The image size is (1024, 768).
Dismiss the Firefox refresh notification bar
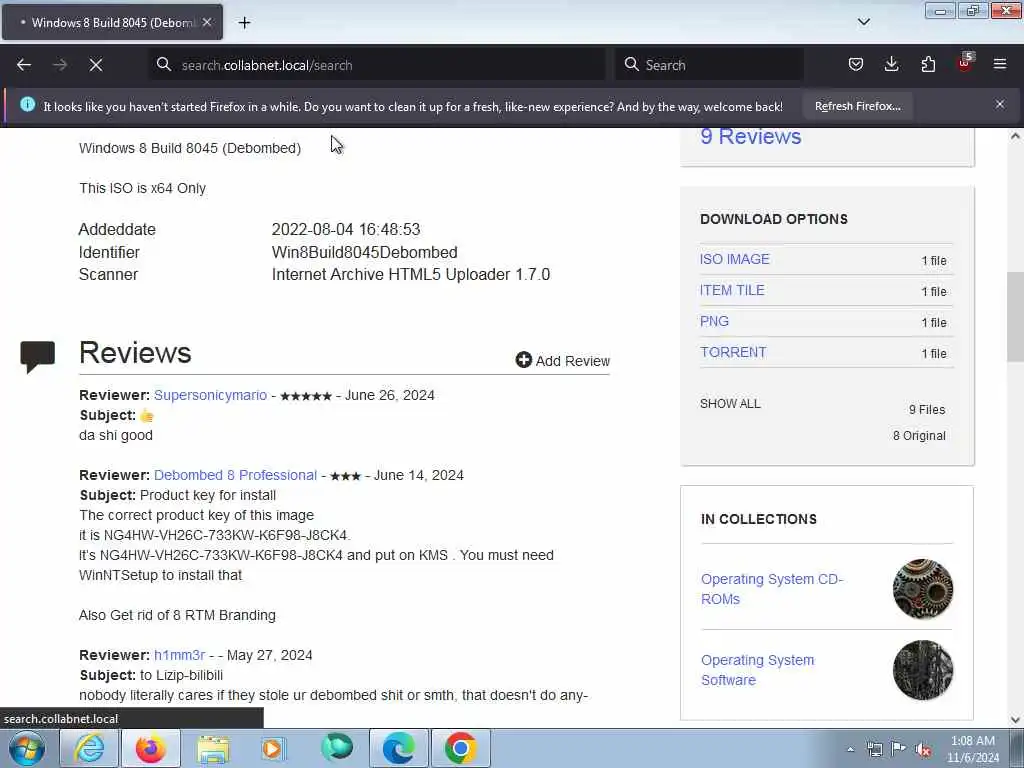tap(1000, 104)
